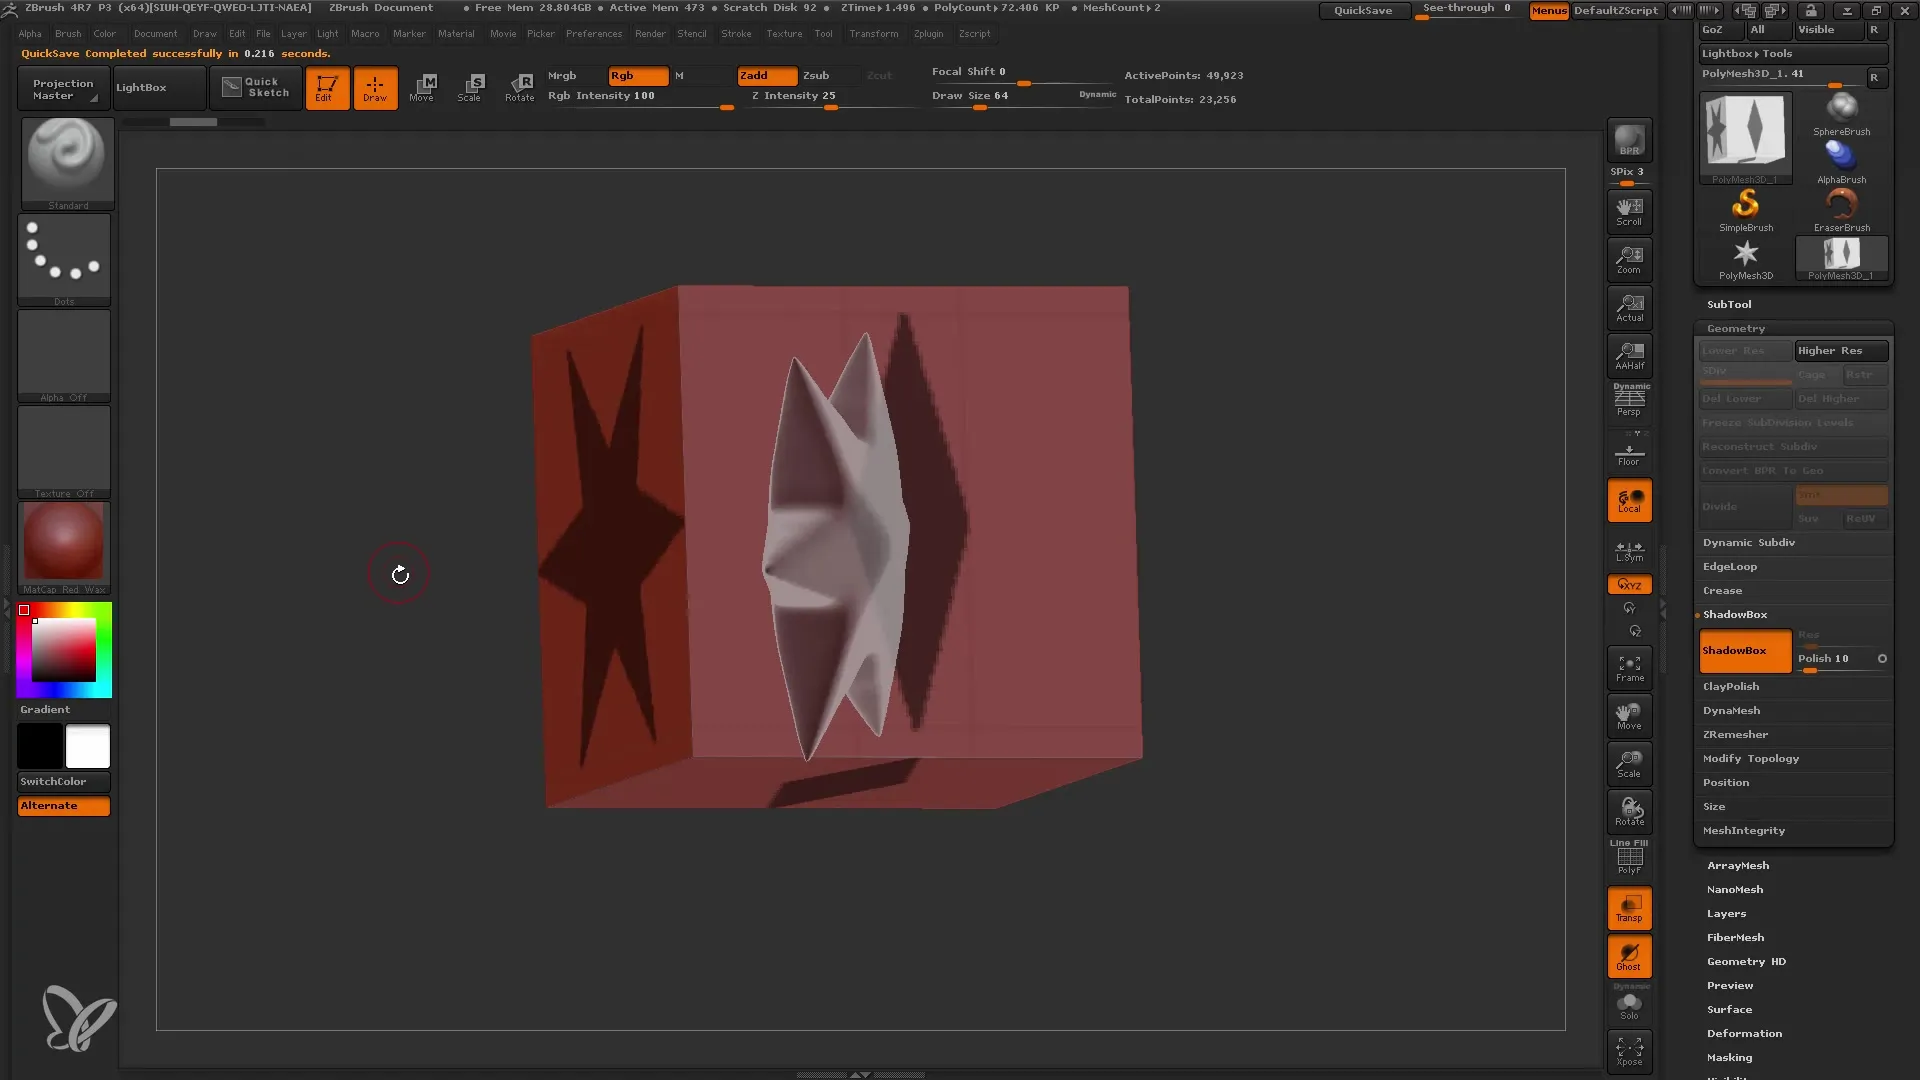This screenshot has height=1080, width=1920.
Task: Select the Standard brush thumbnail
Action: click(x=67, y=162)
